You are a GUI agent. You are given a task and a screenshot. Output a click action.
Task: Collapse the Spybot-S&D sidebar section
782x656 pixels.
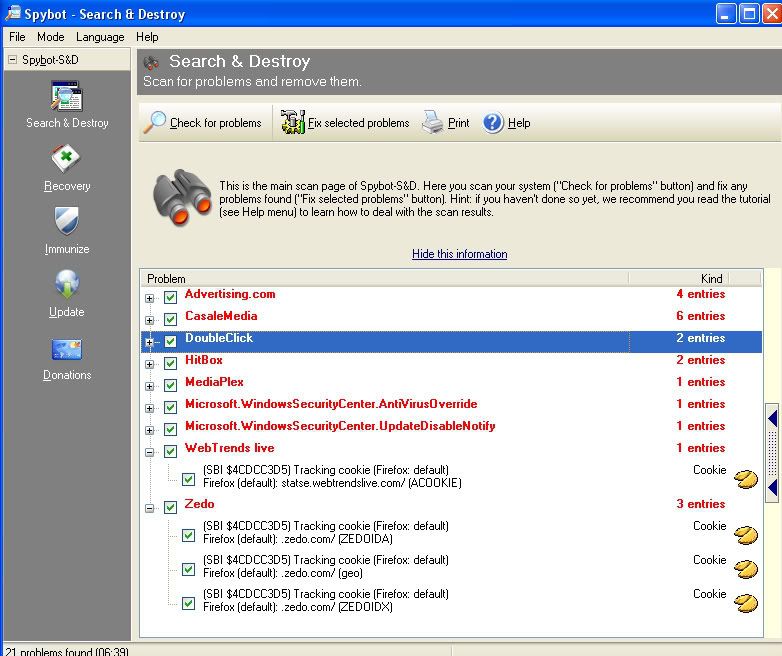[x=12, y=60]
